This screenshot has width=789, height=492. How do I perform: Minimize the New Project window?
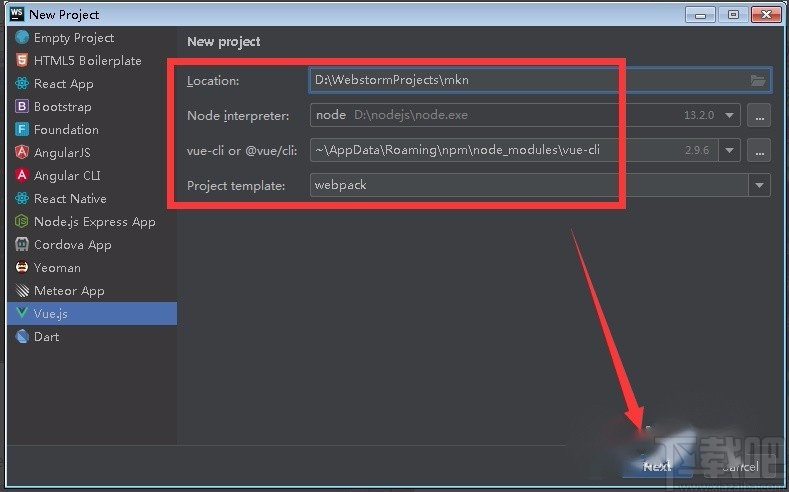tap(700, 15)
